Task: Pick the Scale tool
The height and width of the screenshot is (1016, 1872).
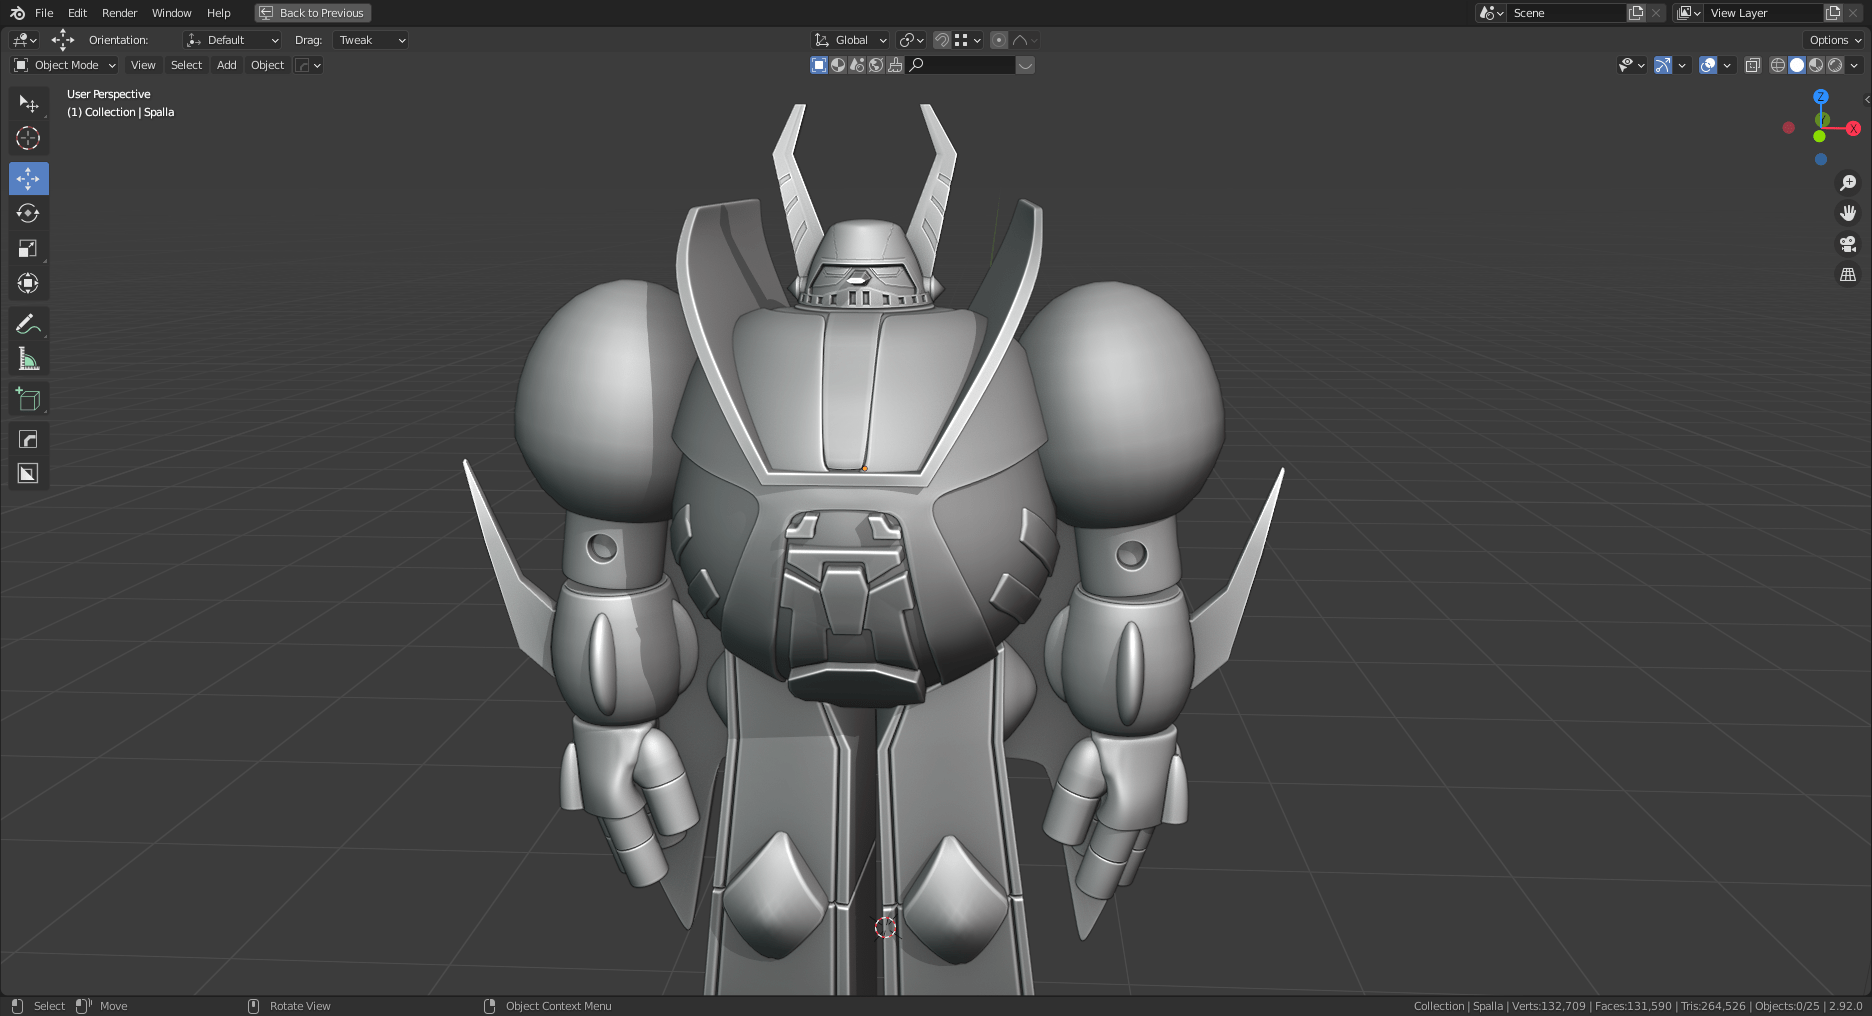Action: tap(29, 248)
